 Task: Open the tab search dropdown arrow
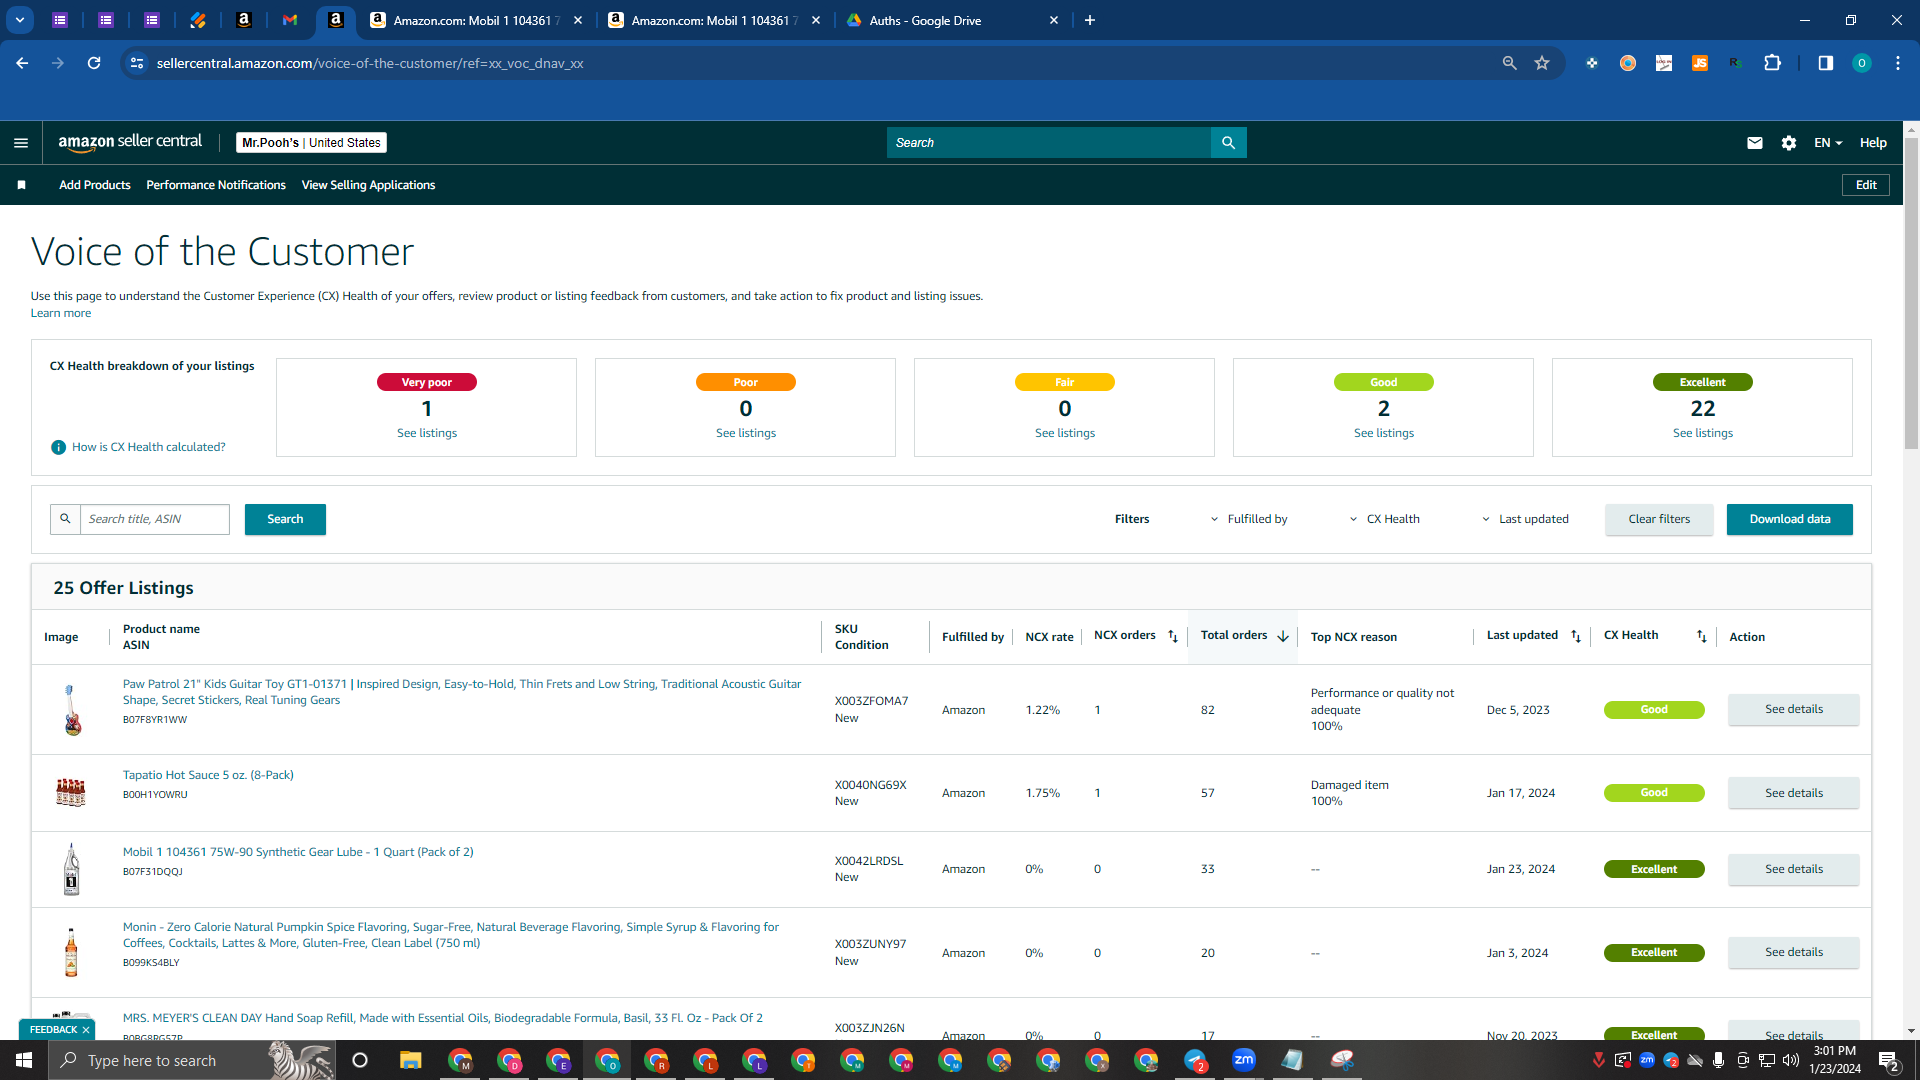click(19, 20)
